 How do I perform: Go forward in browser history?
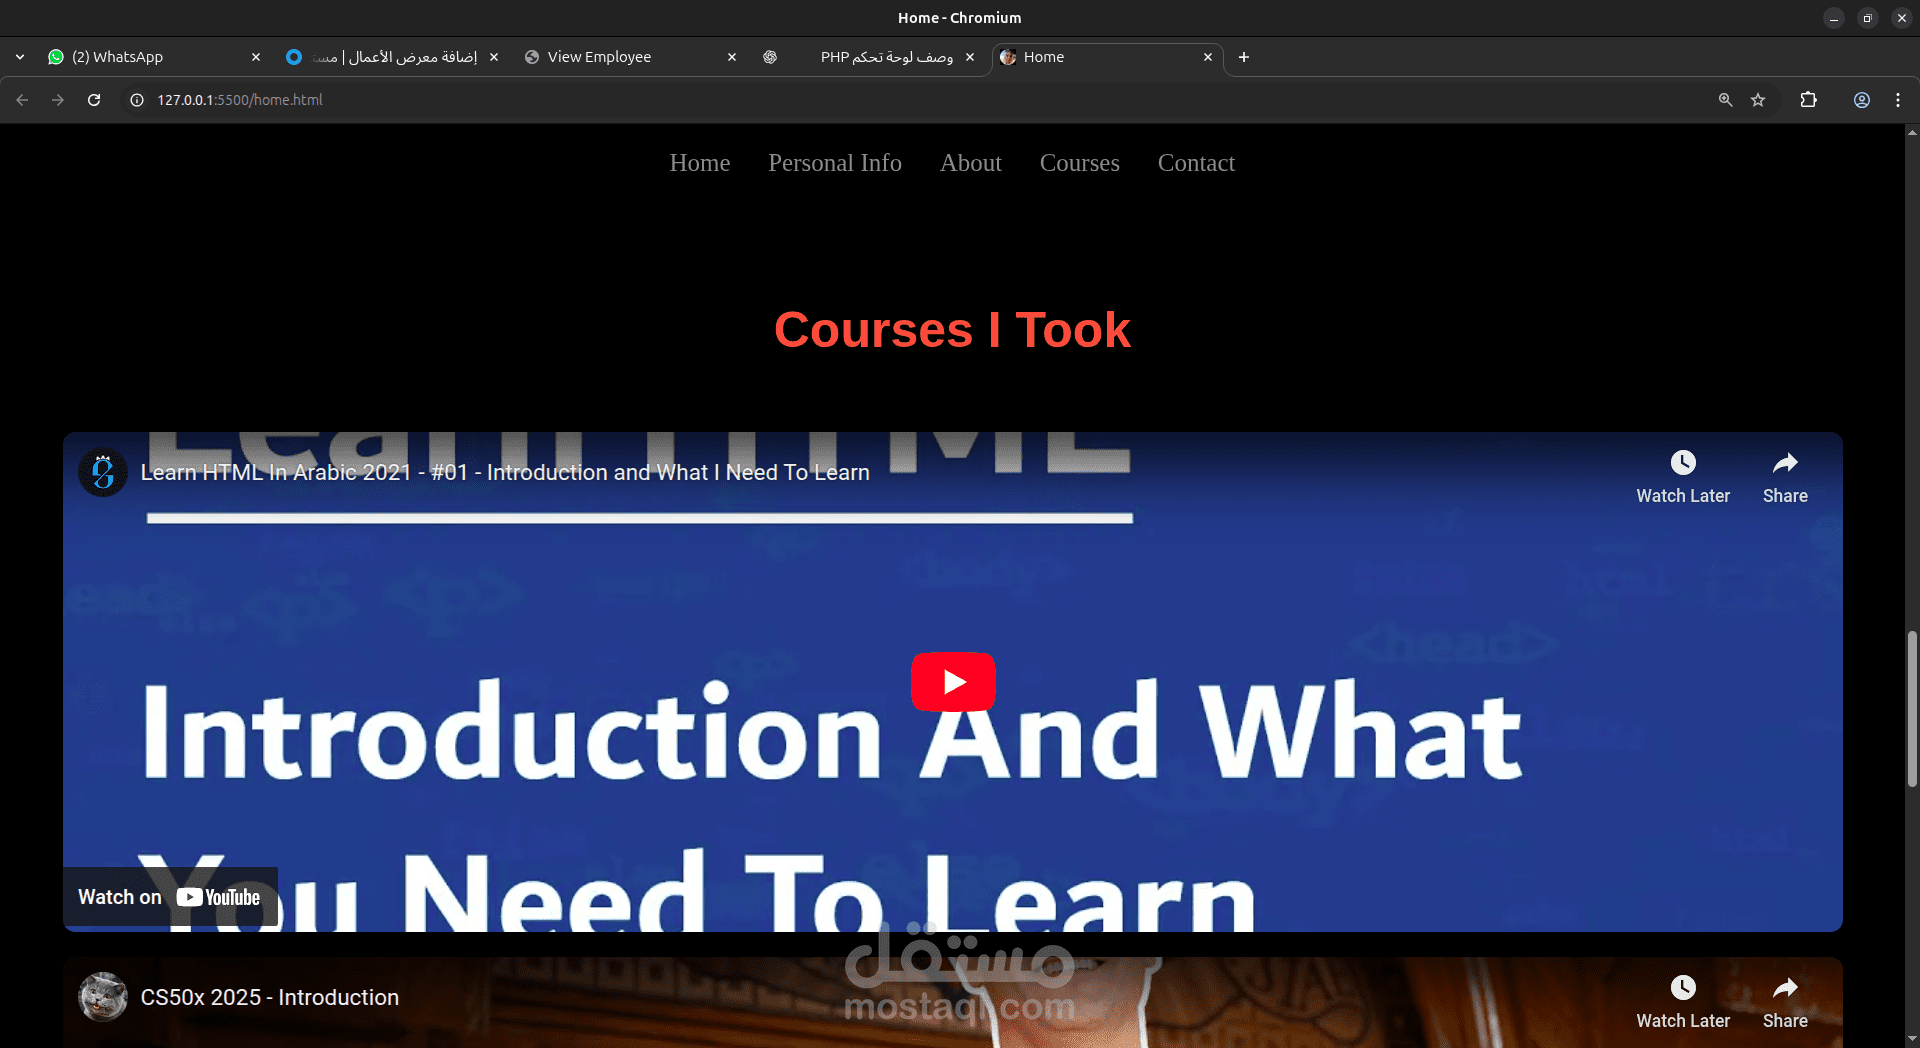pyautogui.click(x=58, y=100)
